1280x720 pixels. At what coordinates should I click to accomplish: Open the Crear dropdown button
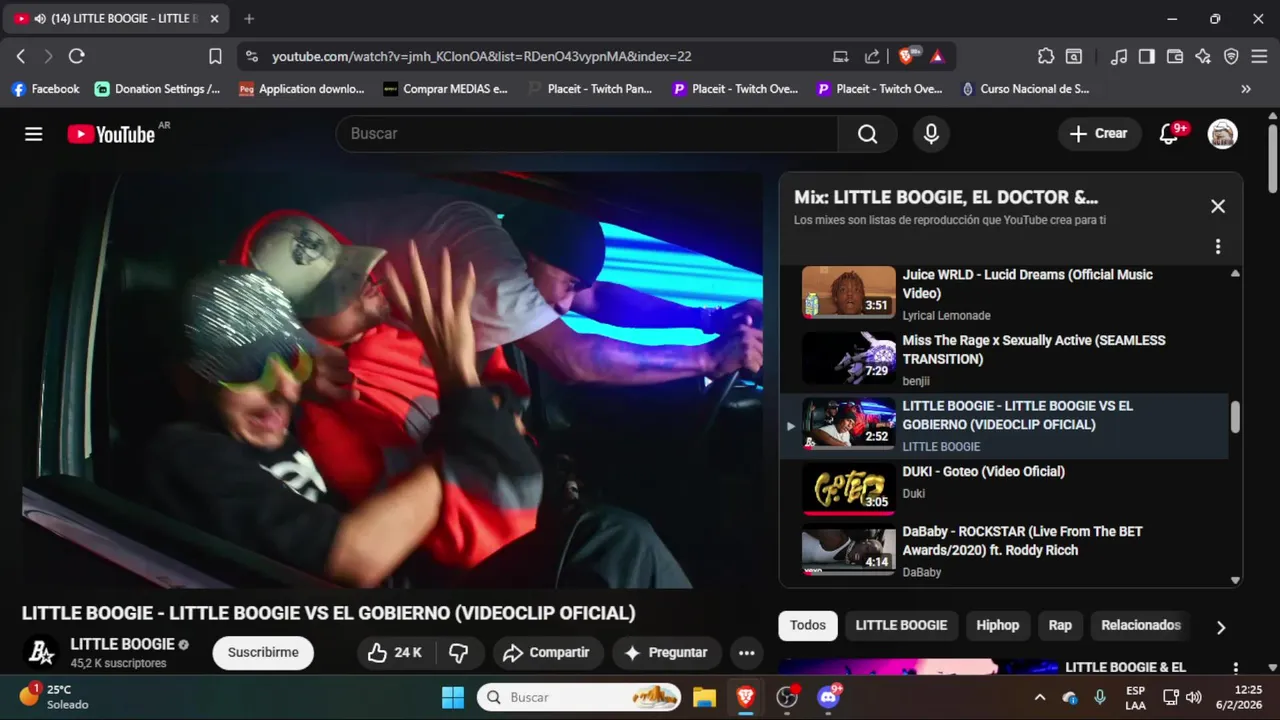1099,134
